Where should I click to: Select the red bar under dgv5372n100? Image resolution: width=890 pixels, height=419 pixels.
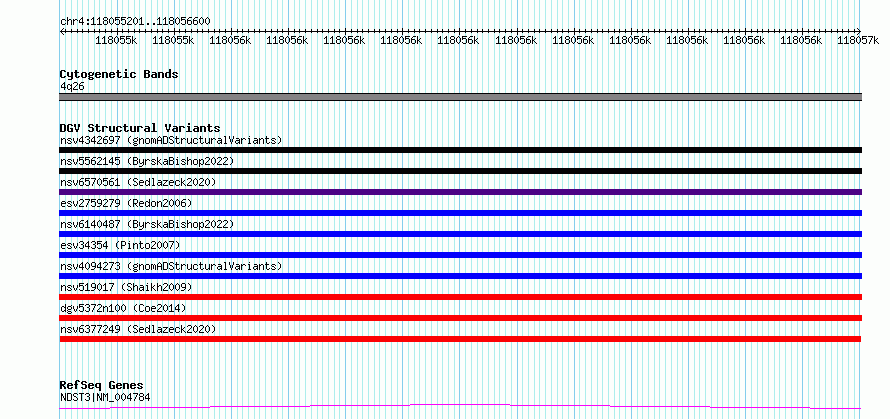click(x=460, y=318)
